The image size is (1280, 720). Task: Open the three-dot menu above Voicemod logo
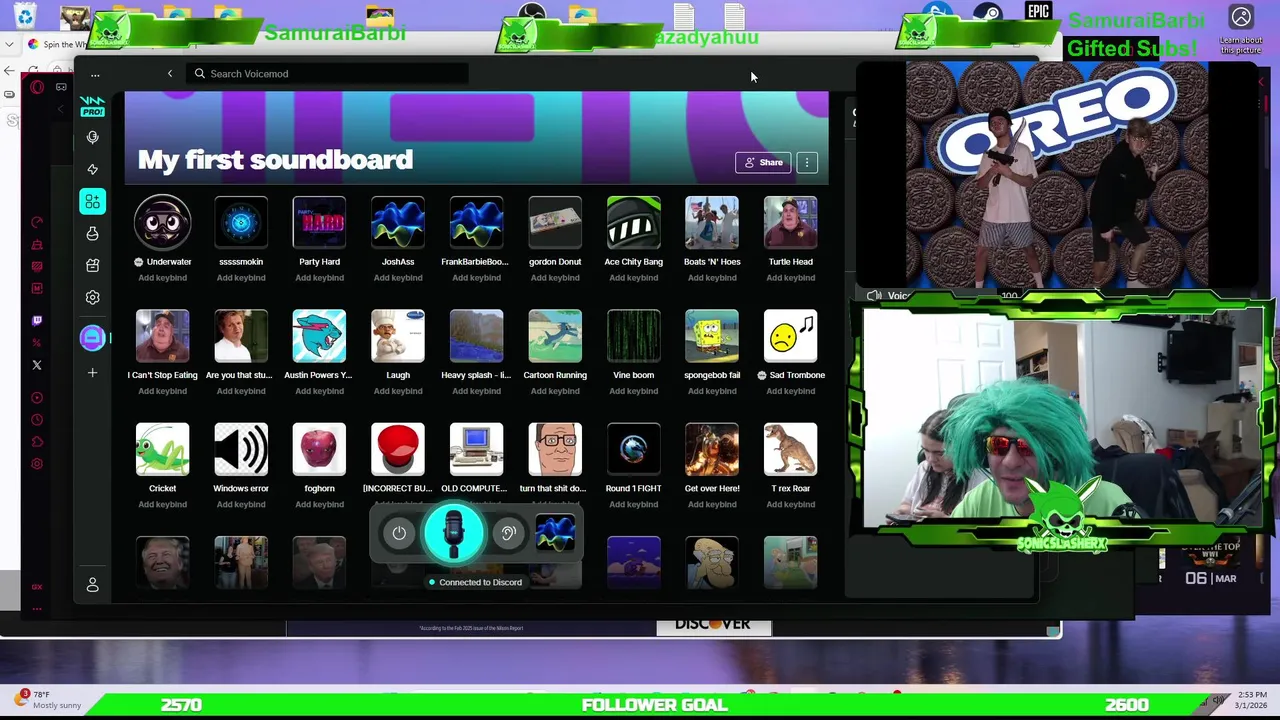95,74
